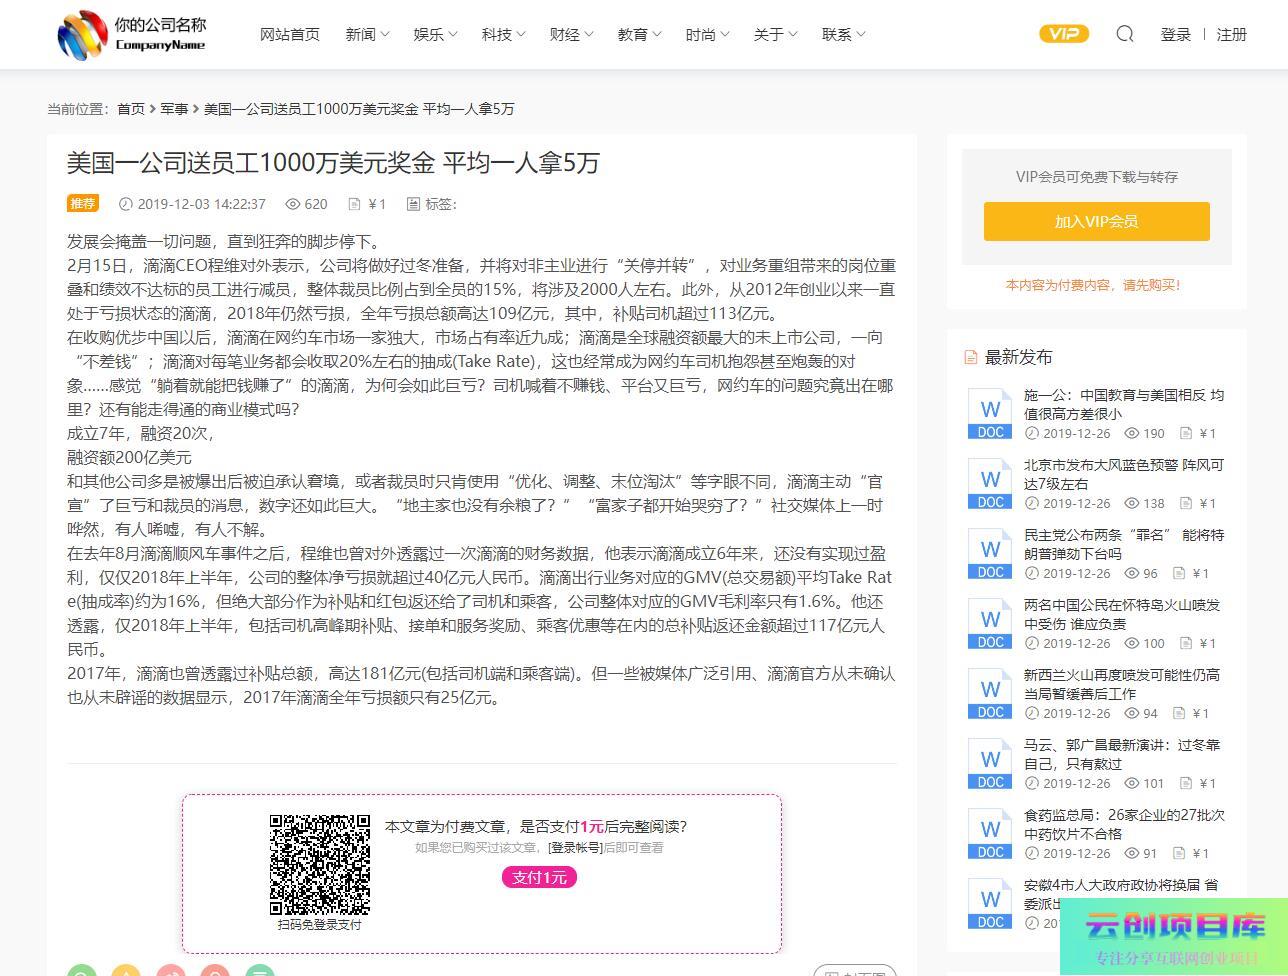
Task: Click the 军事 breadcrumb link
Action: pyautogui.click(x=174, y=109)
